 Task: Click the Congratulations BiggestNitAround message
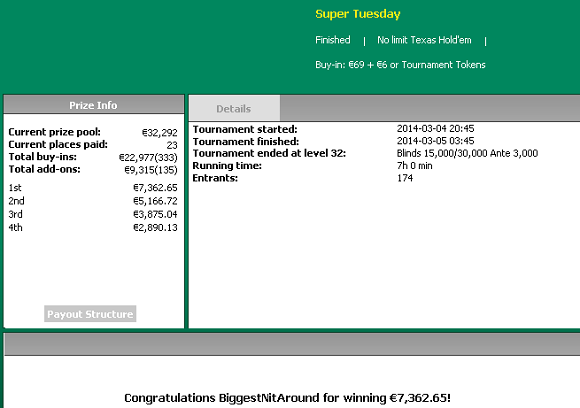(x=287, y=398)
